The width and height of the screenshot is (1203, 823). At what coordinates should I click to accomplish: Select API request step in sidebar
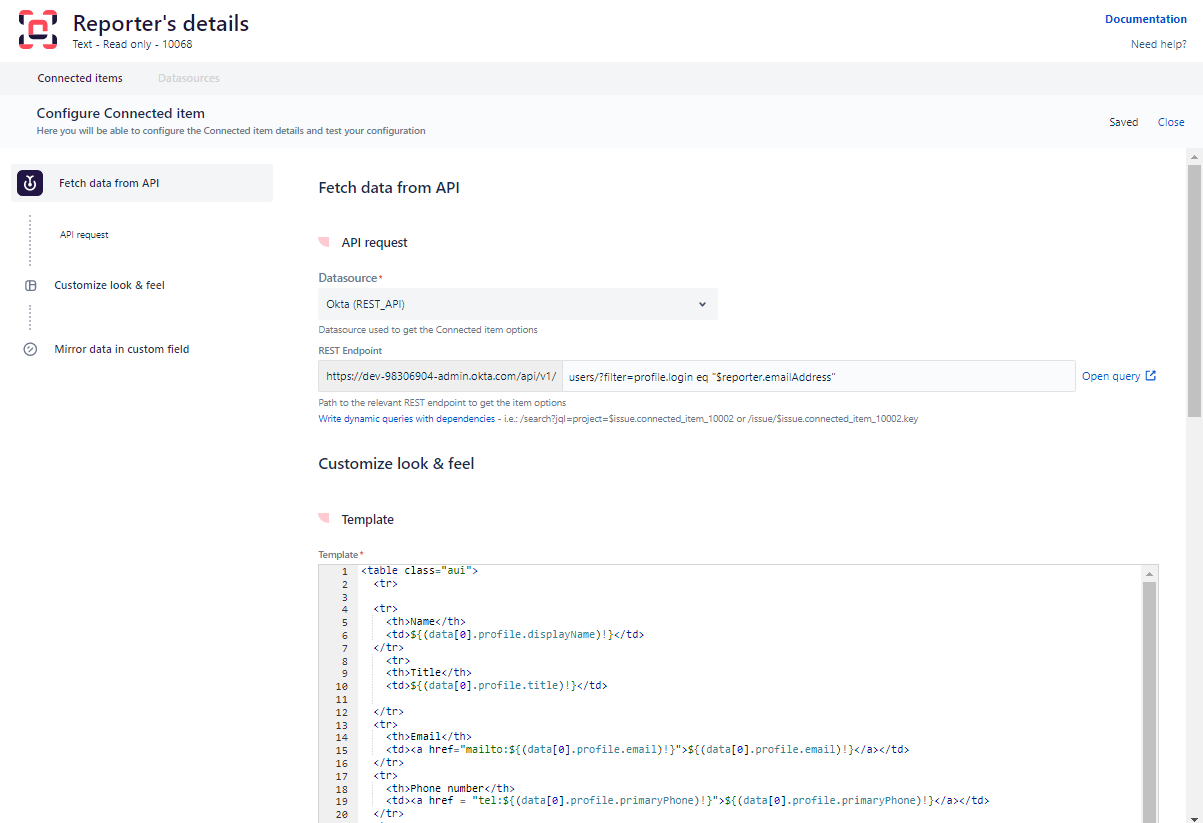coord(84,235)
